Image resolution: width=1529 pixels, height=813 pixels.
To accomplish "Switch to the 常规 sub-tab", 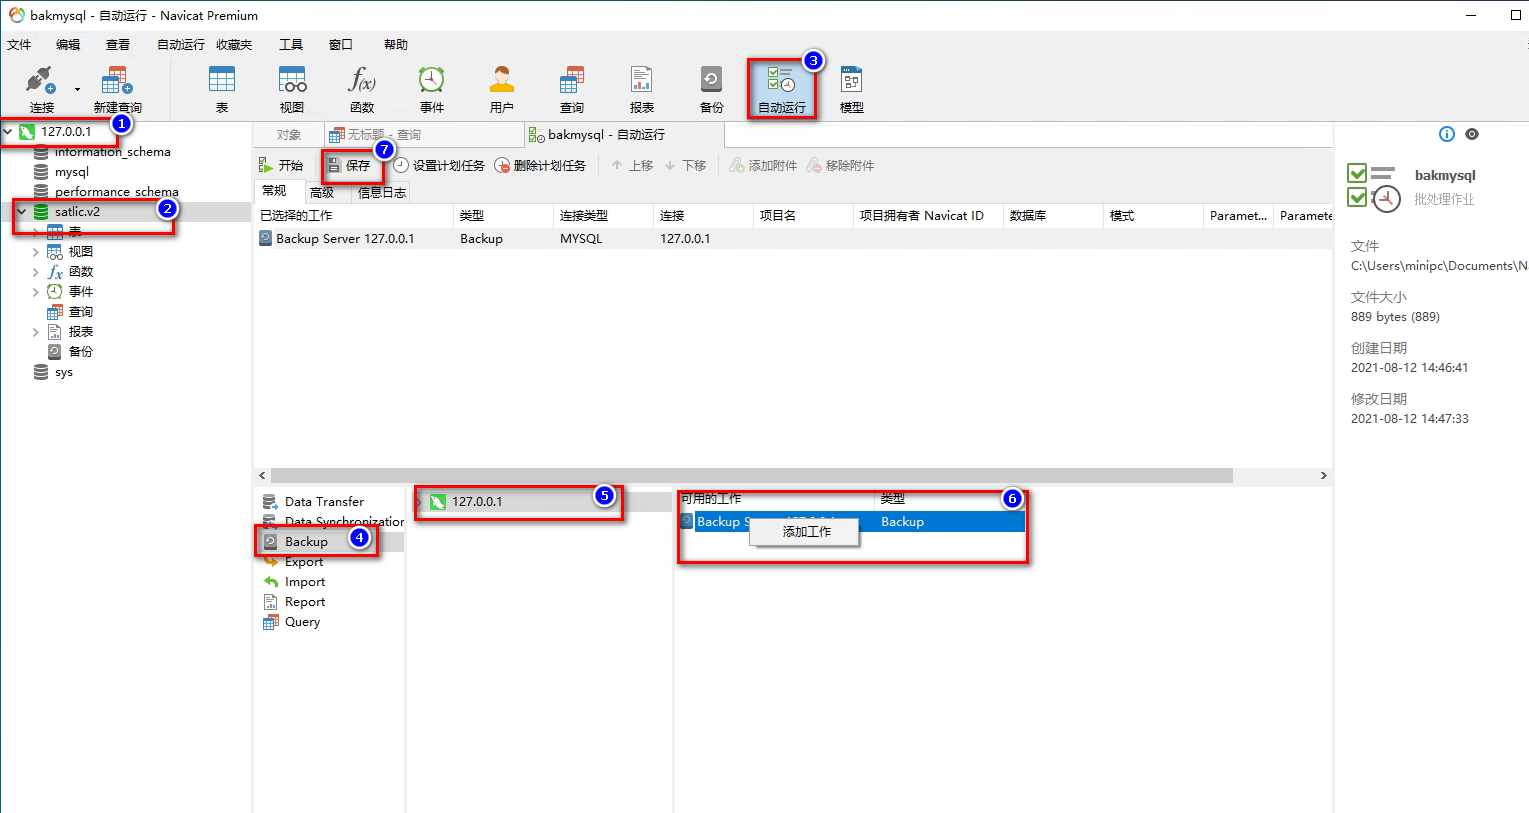I will [275, 191].
